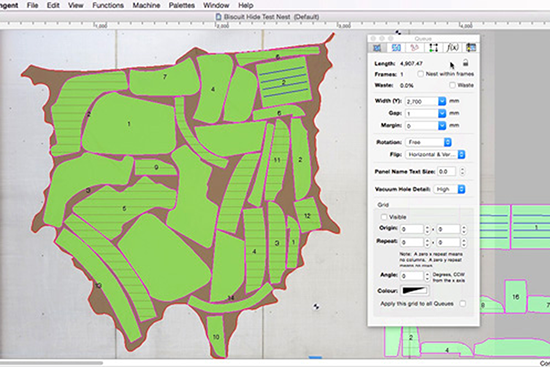
Task: Open the last machine tab icon in Queue palette
Action: [x=471, y=48]
